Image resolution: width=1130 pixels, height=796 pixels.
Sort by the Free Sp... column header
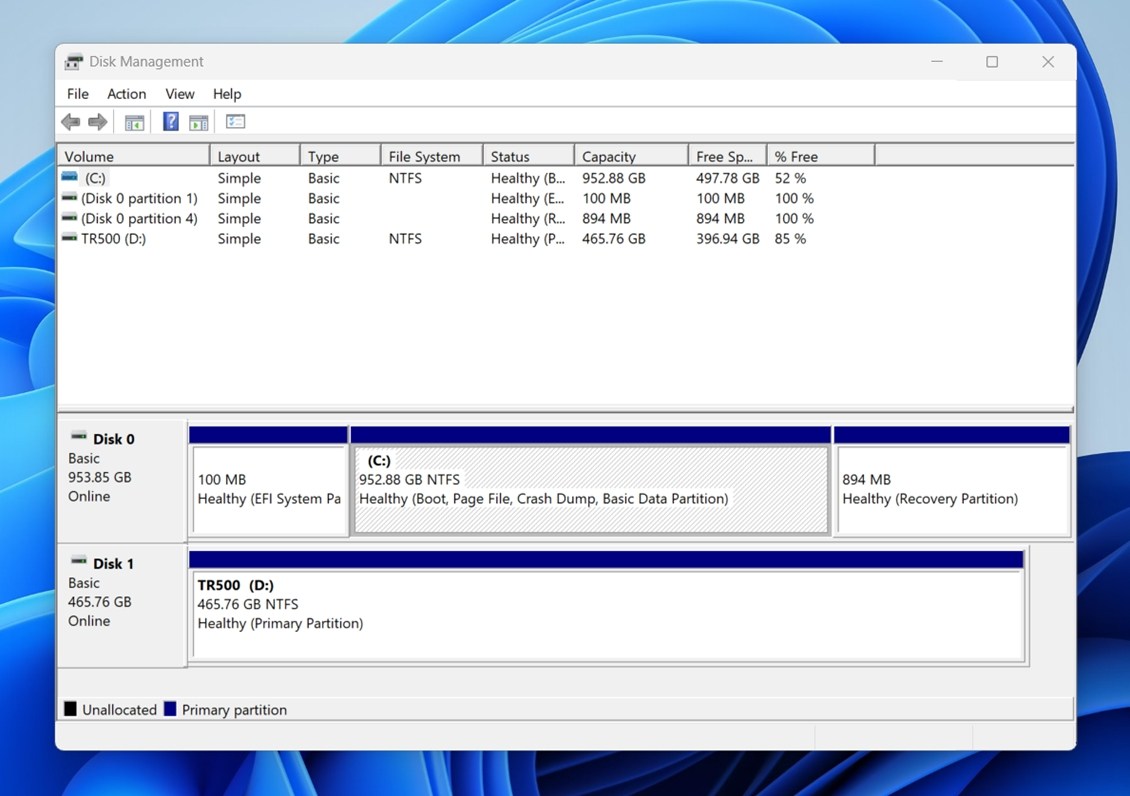[x=727, y=156]
